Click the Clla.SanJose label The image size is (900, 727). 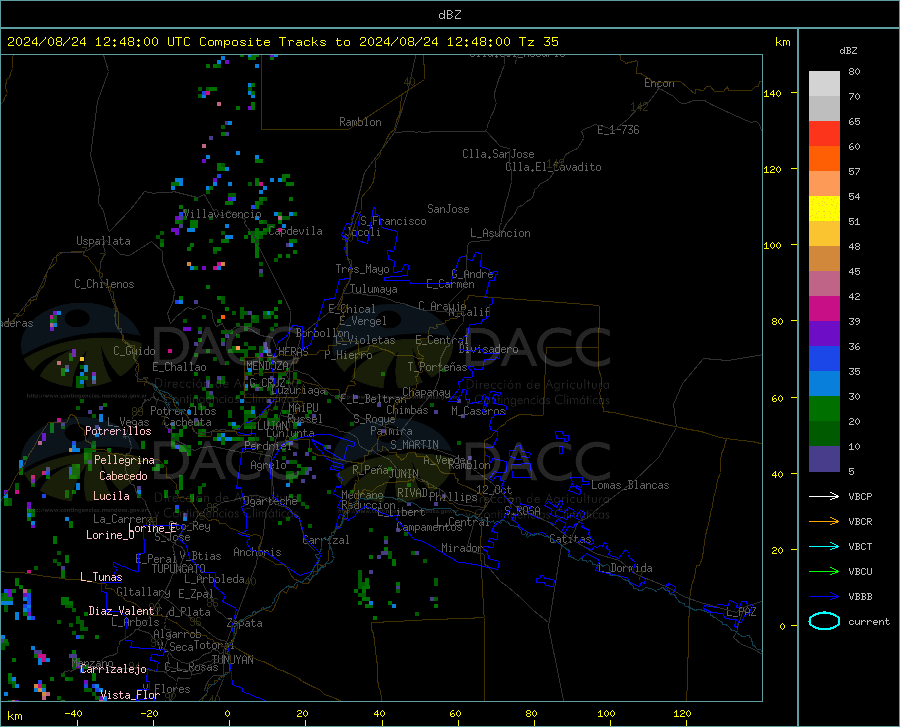(498, 154)
